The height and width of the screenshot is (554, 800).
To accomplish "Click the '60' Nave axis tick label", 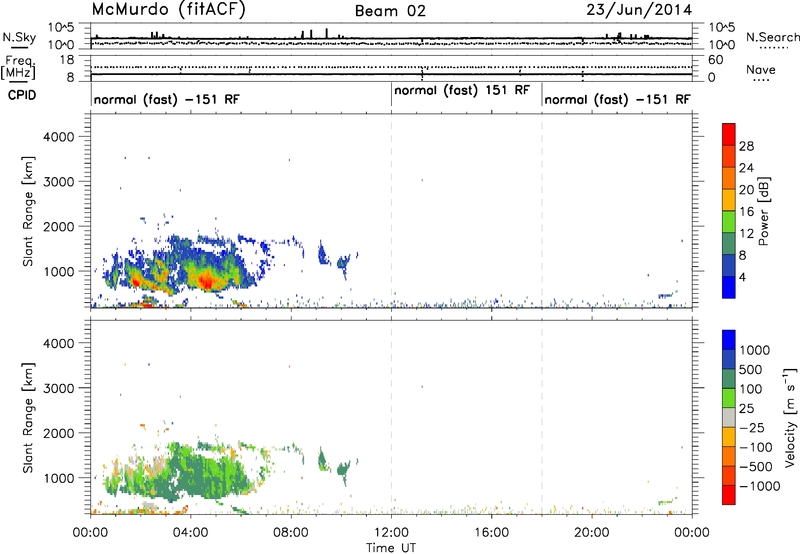I will coord(715,60).
